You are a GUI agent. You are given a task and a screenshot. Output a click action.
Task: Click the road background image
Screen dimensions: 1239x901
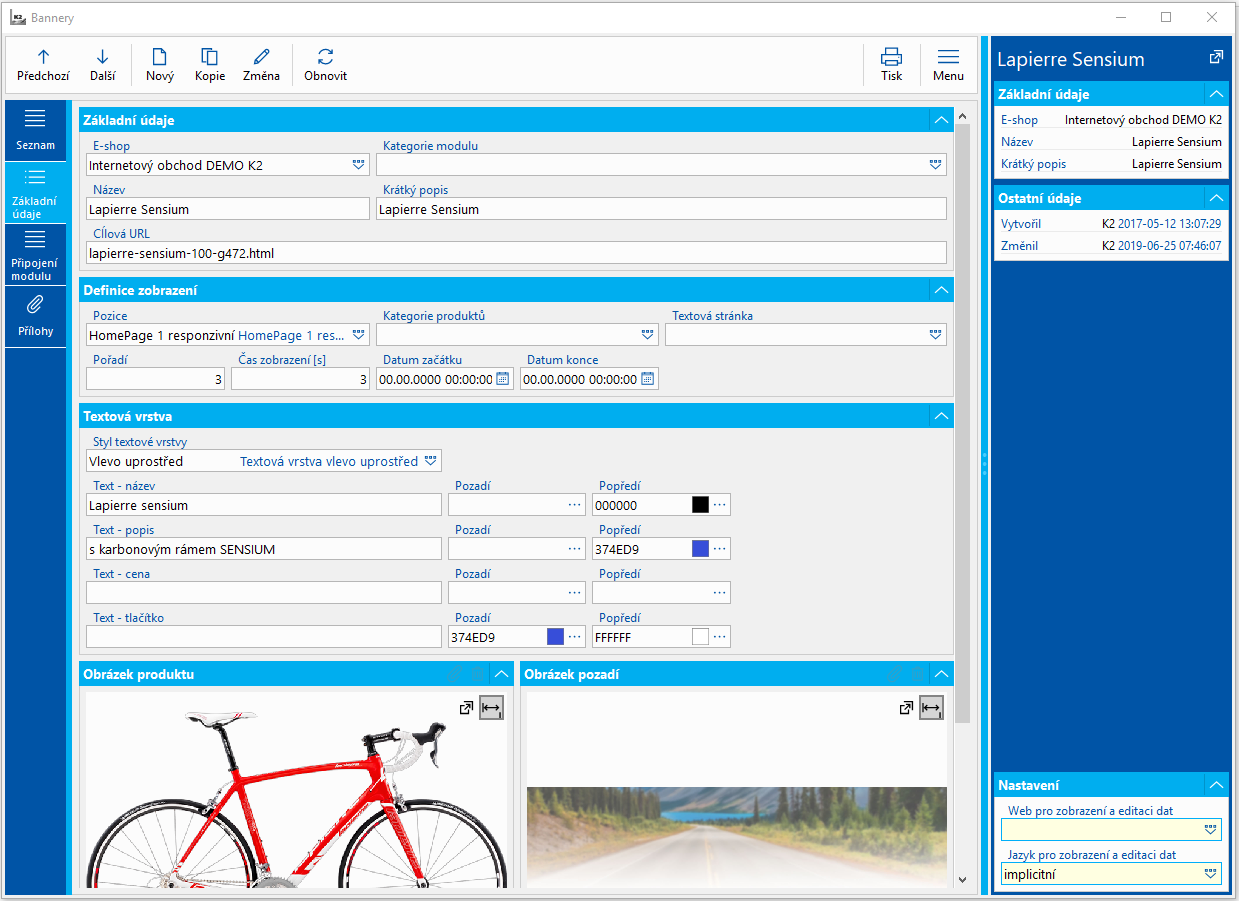[x=736, y=836]
